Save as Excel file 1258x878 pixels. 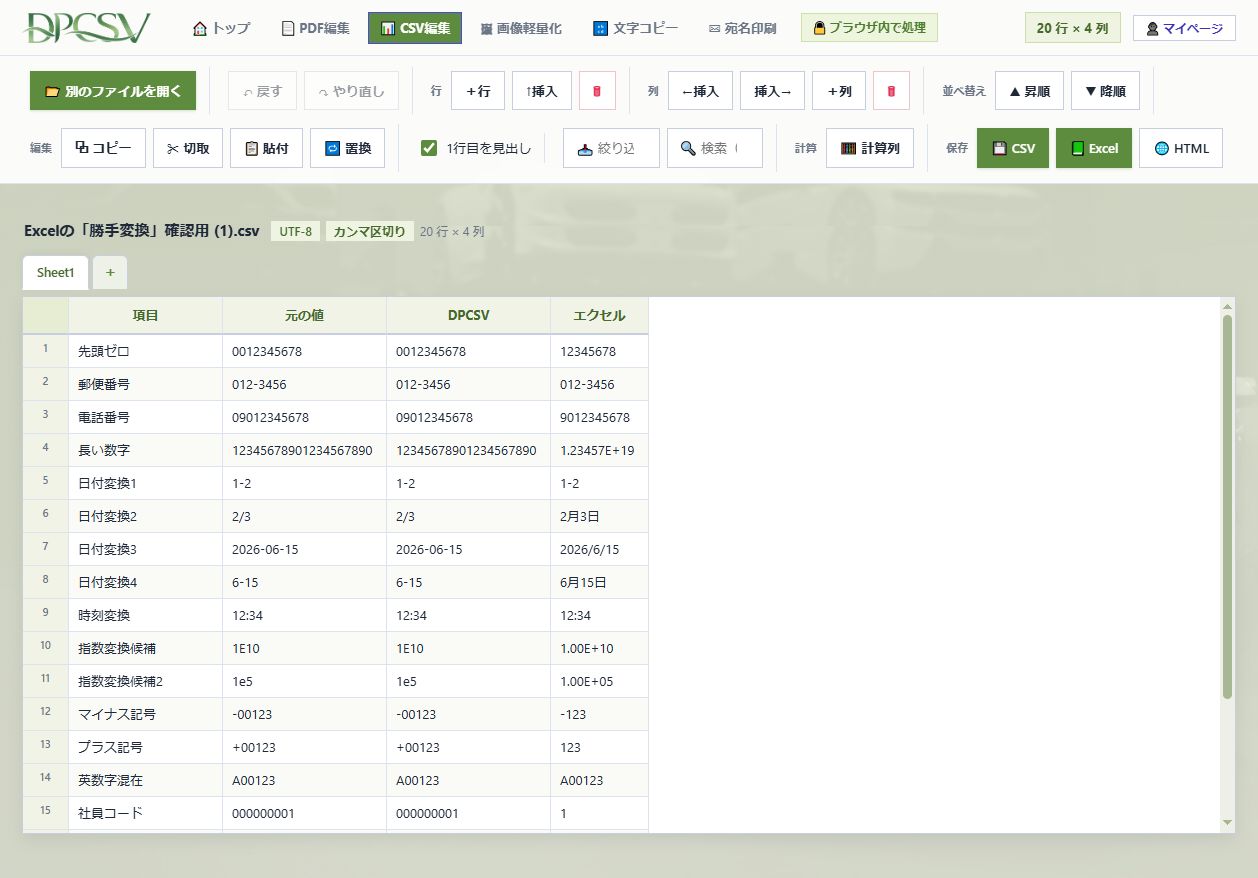(1094, 148)
